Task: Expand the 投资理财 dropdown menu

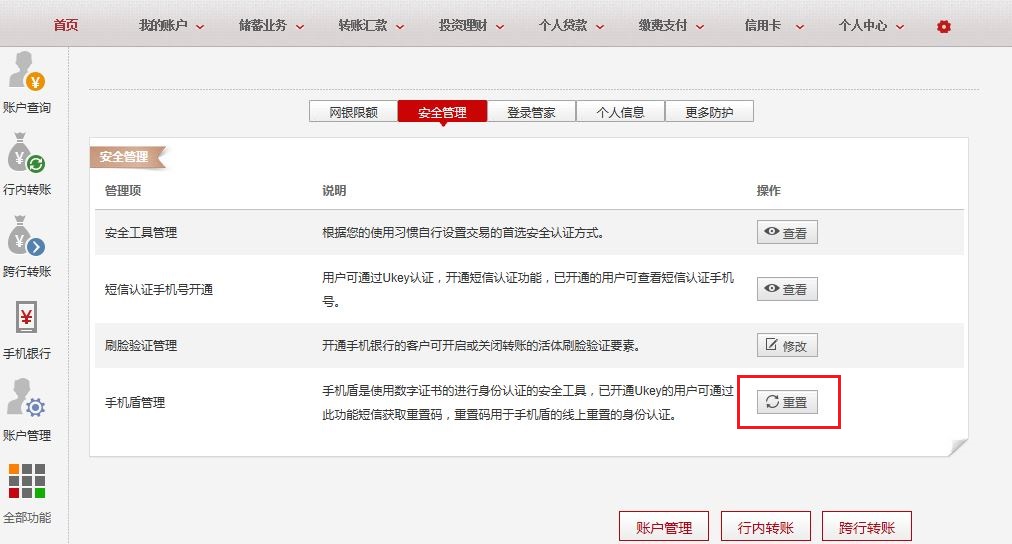Action: pyautogui.click(x=471, y=25)
